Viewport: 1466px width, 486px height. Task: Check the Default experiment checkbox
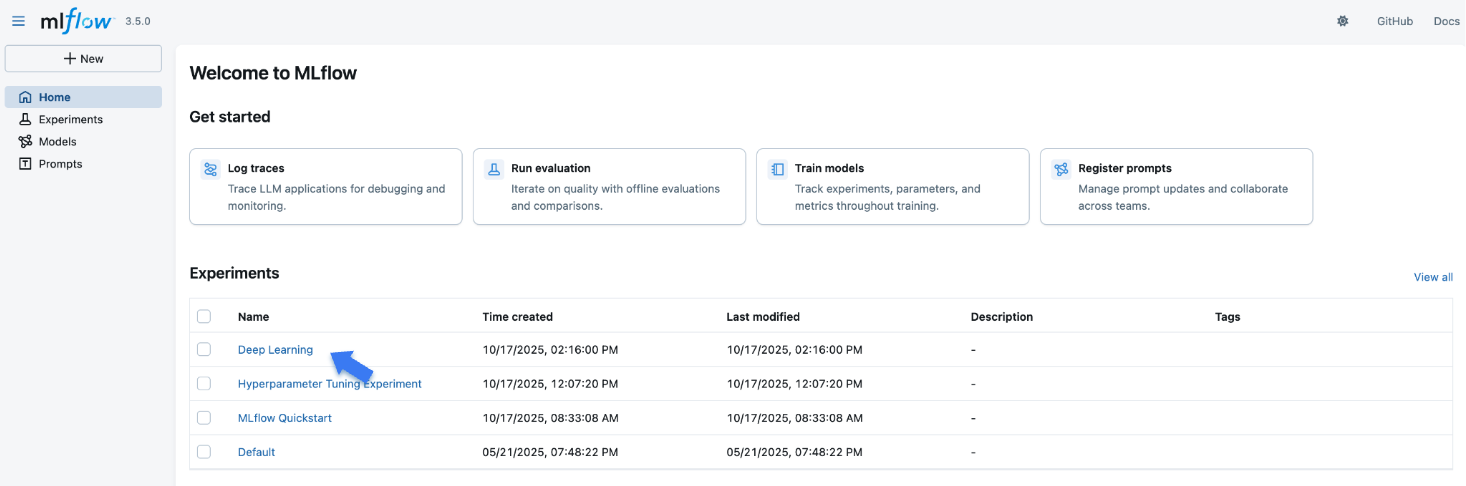[204, 451]
